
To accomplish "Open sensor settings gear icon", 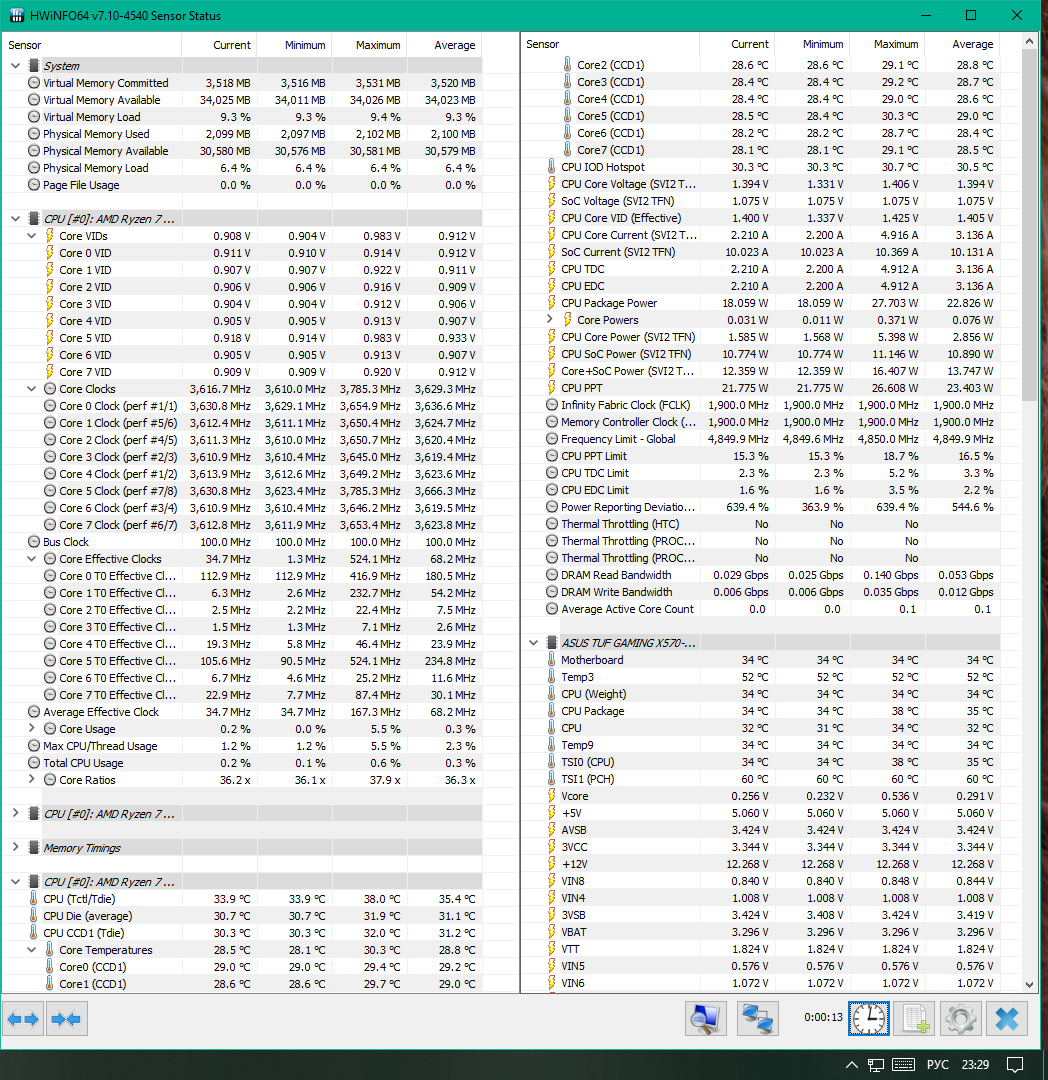I will [x=961, y=1019].
